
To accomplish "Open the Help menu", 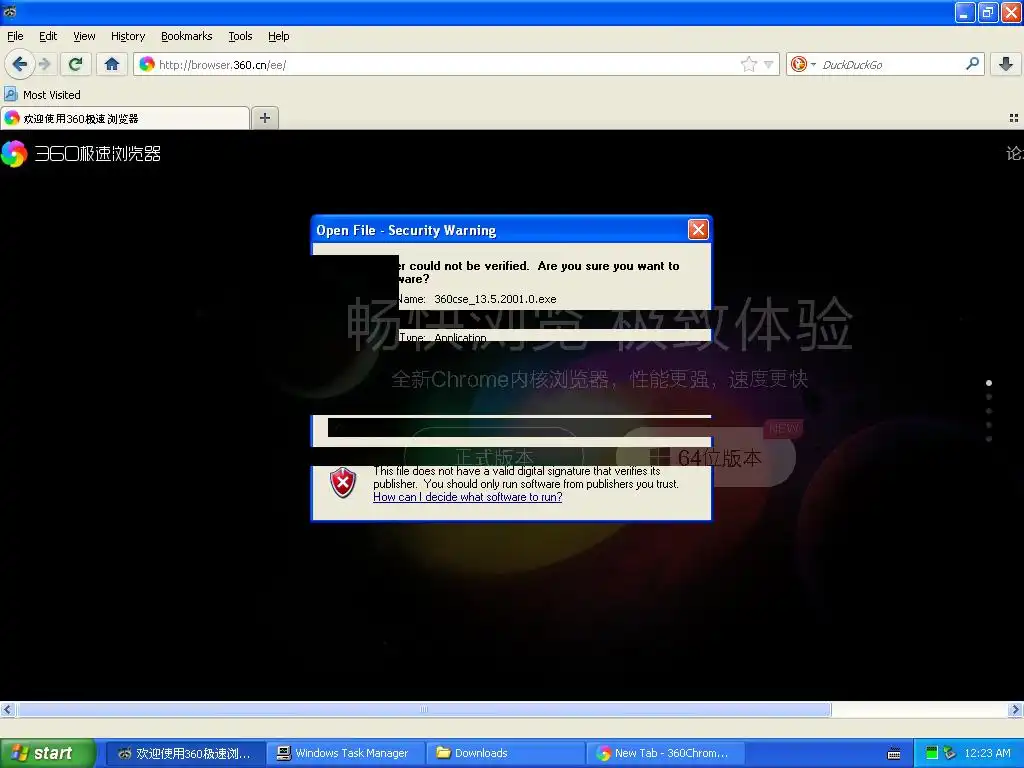I will pyautogui.click(x=278, y=36).
